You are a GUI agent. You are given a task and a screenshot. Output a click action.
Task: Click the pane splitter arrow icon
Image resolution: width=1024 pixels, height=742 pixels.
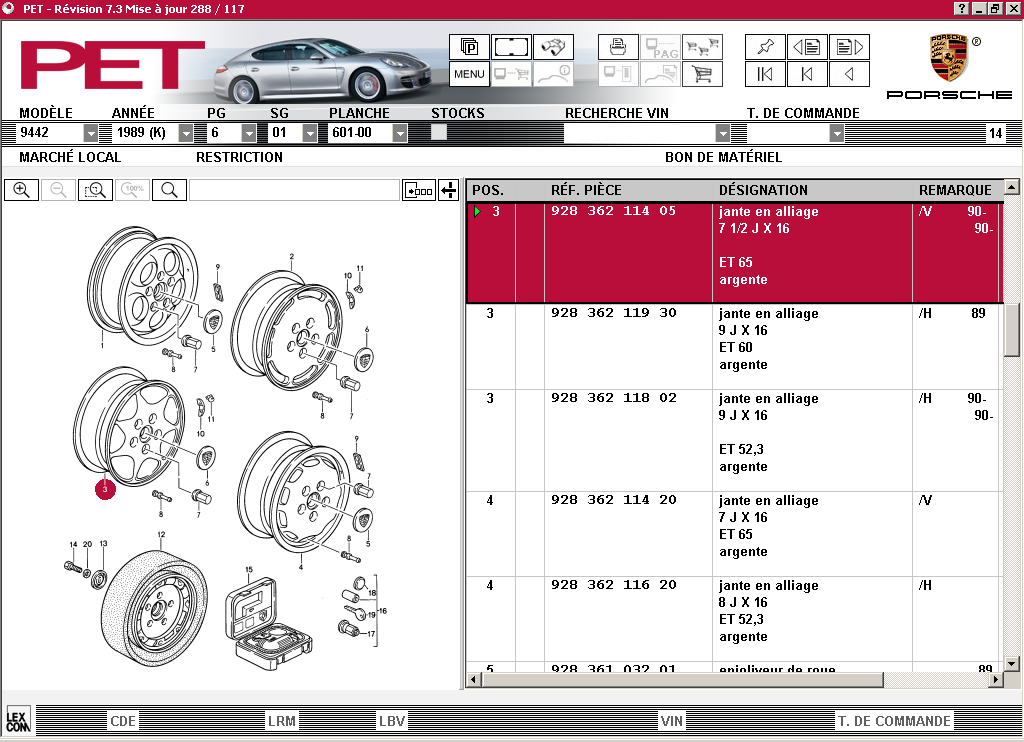pyautogui.click(x=449, y=190)
